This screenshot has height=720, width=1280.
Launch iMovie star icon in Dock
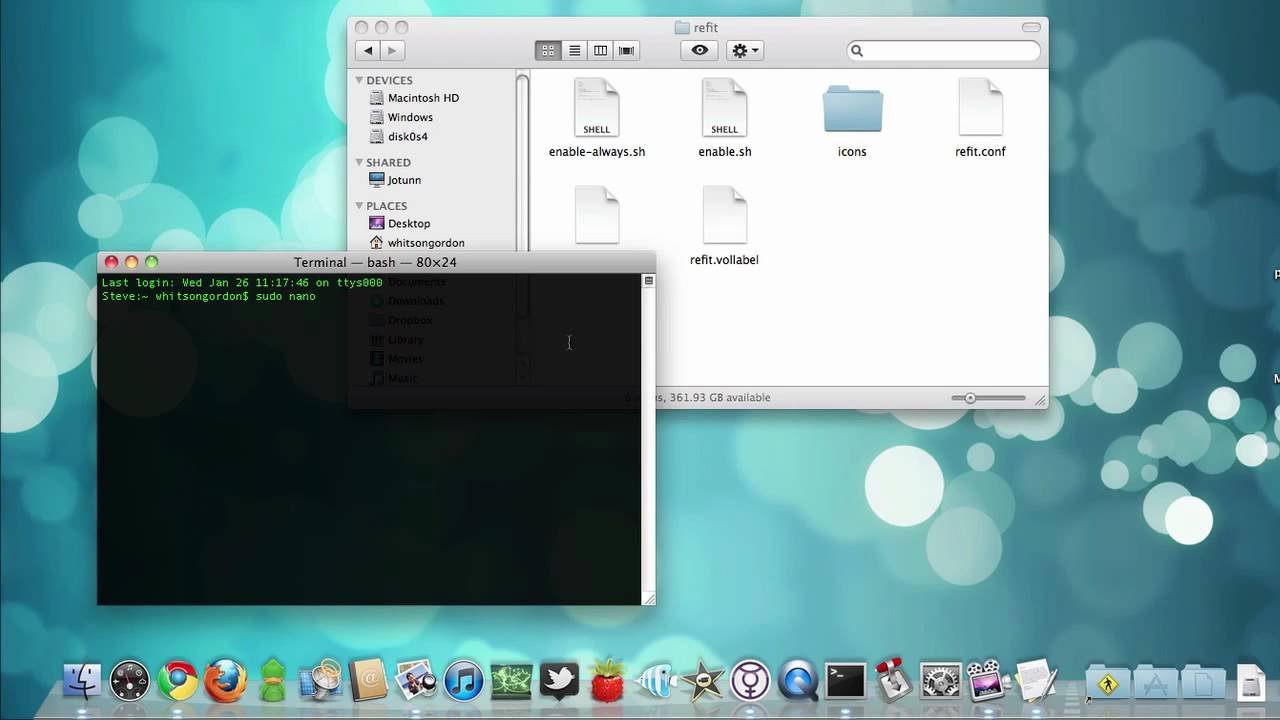[702, 681]
